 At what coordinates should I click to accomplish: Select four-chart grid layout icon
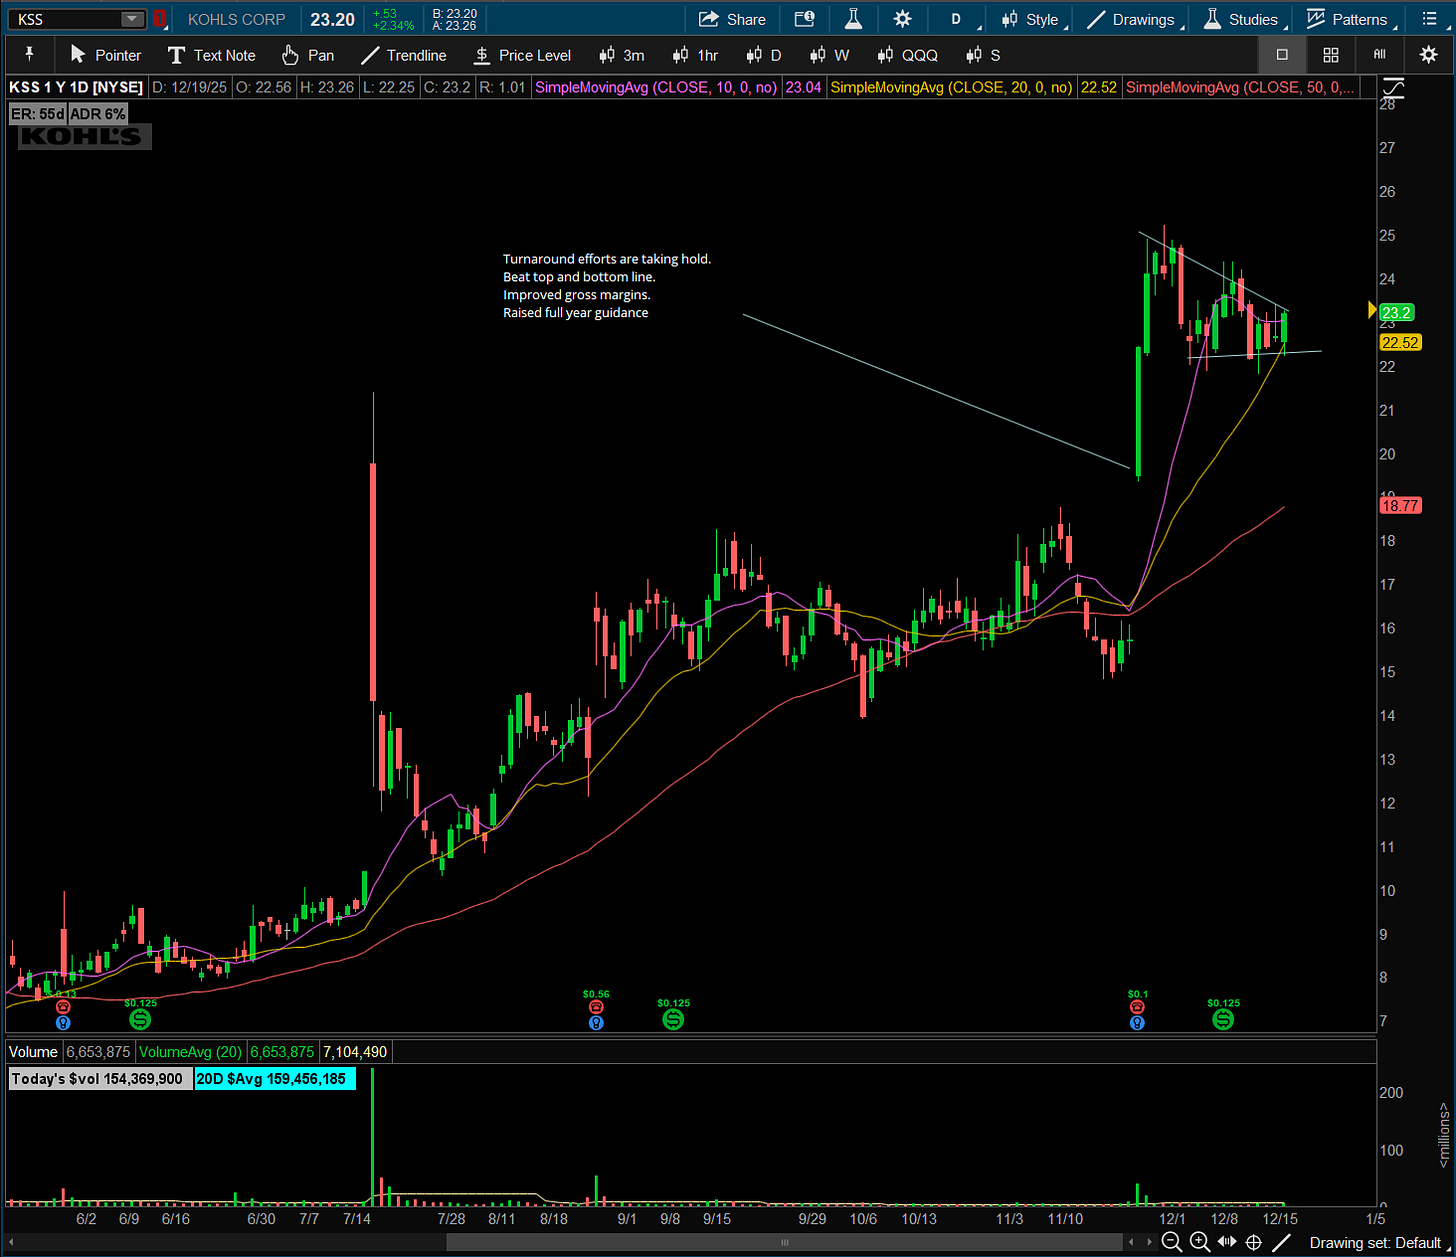(x=1331, y=55)
